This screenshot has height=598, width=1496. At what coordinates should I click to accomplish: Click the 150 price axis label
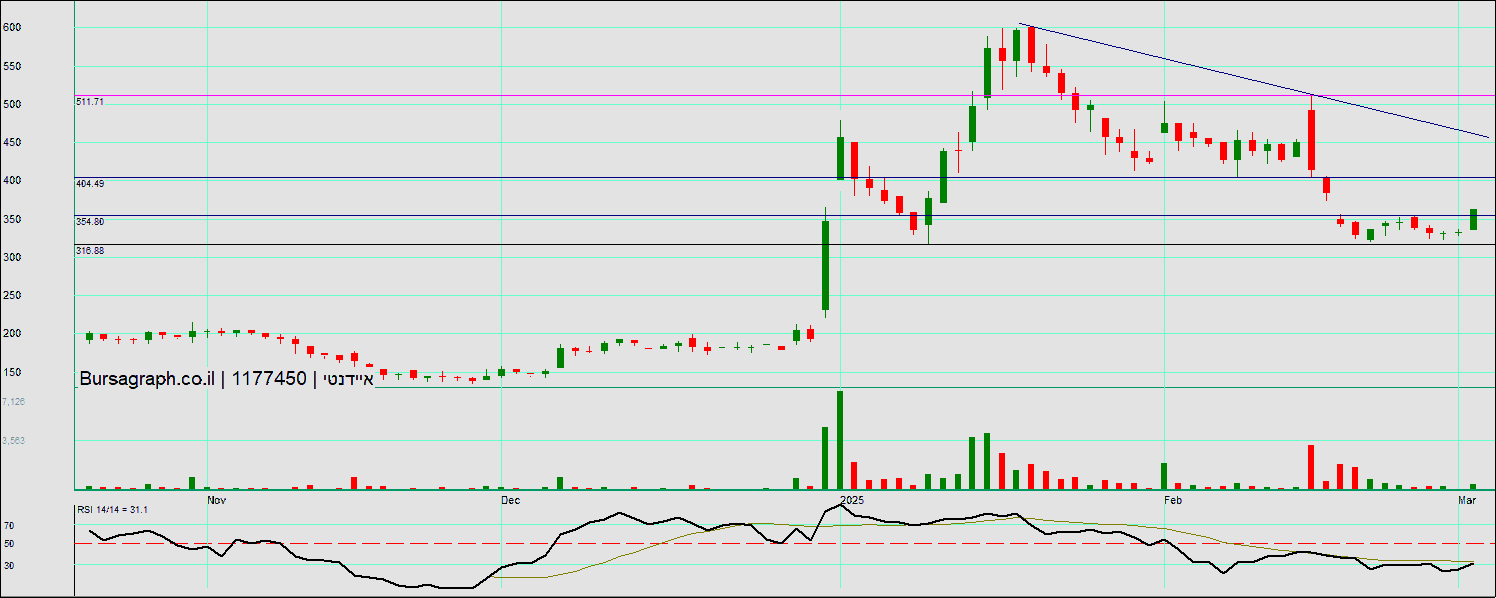[x=12, y=372]
